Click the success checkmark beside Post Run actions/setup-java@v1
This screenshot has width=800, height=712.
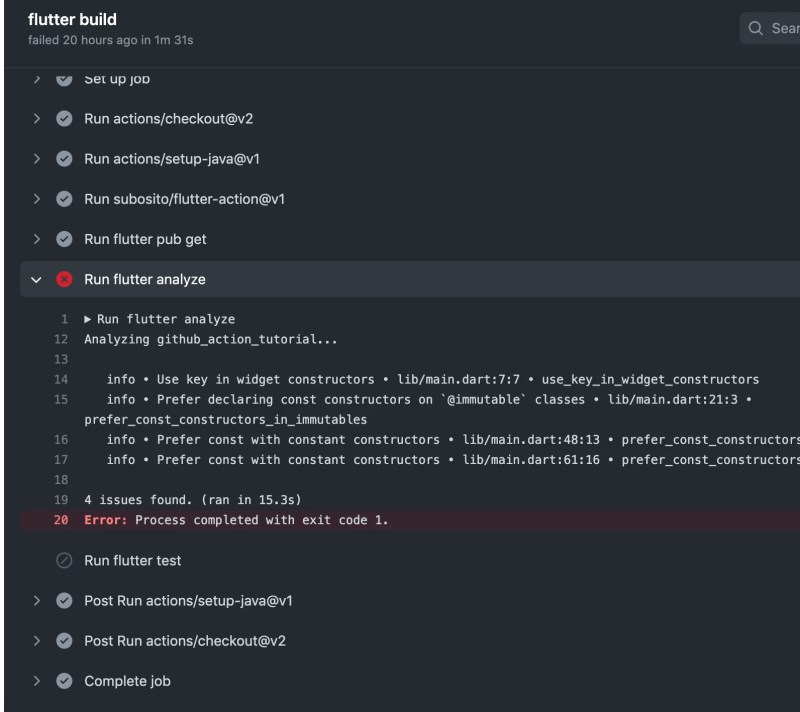pyautogui.click(x=64, y=600)
